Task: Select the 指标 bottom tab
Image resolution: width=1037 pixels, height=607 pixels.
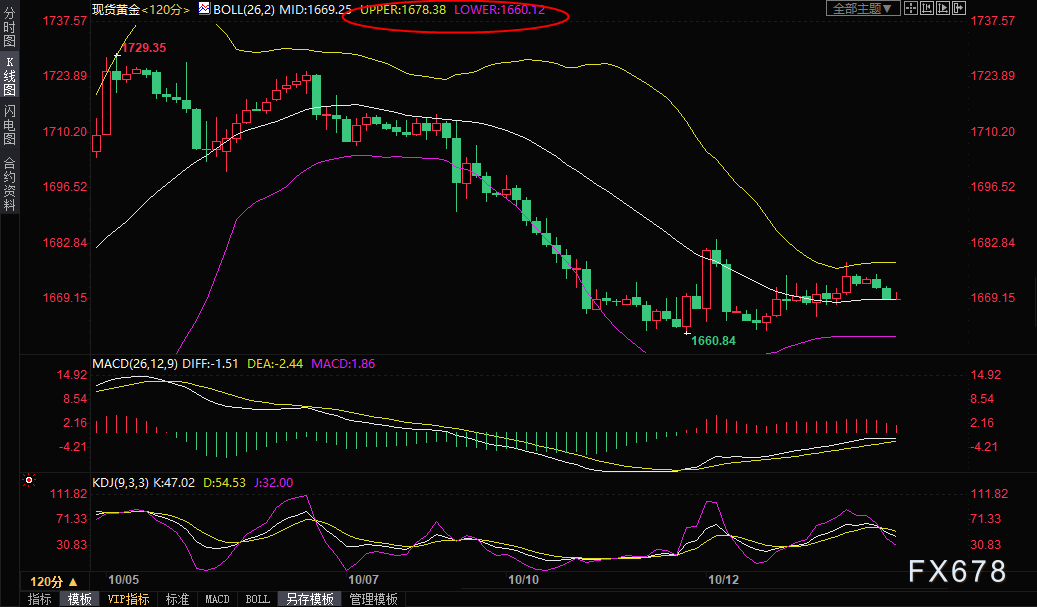Action: 40,599
